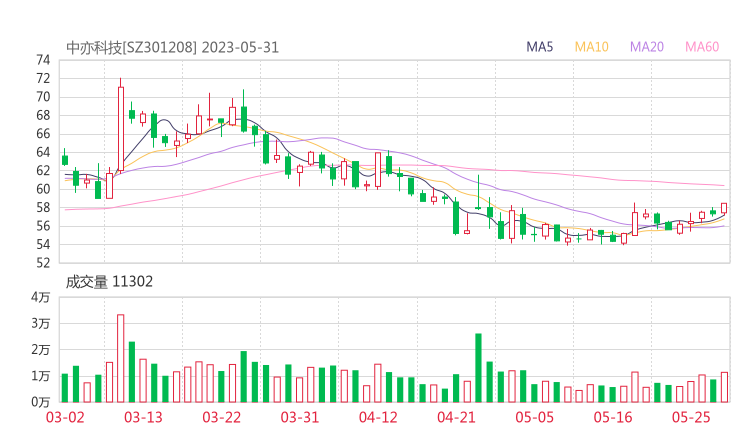The image size is (740, 440).
Task: Click the 03-13 date axis label
Action: pyautogui.click(x=143, y=417)
